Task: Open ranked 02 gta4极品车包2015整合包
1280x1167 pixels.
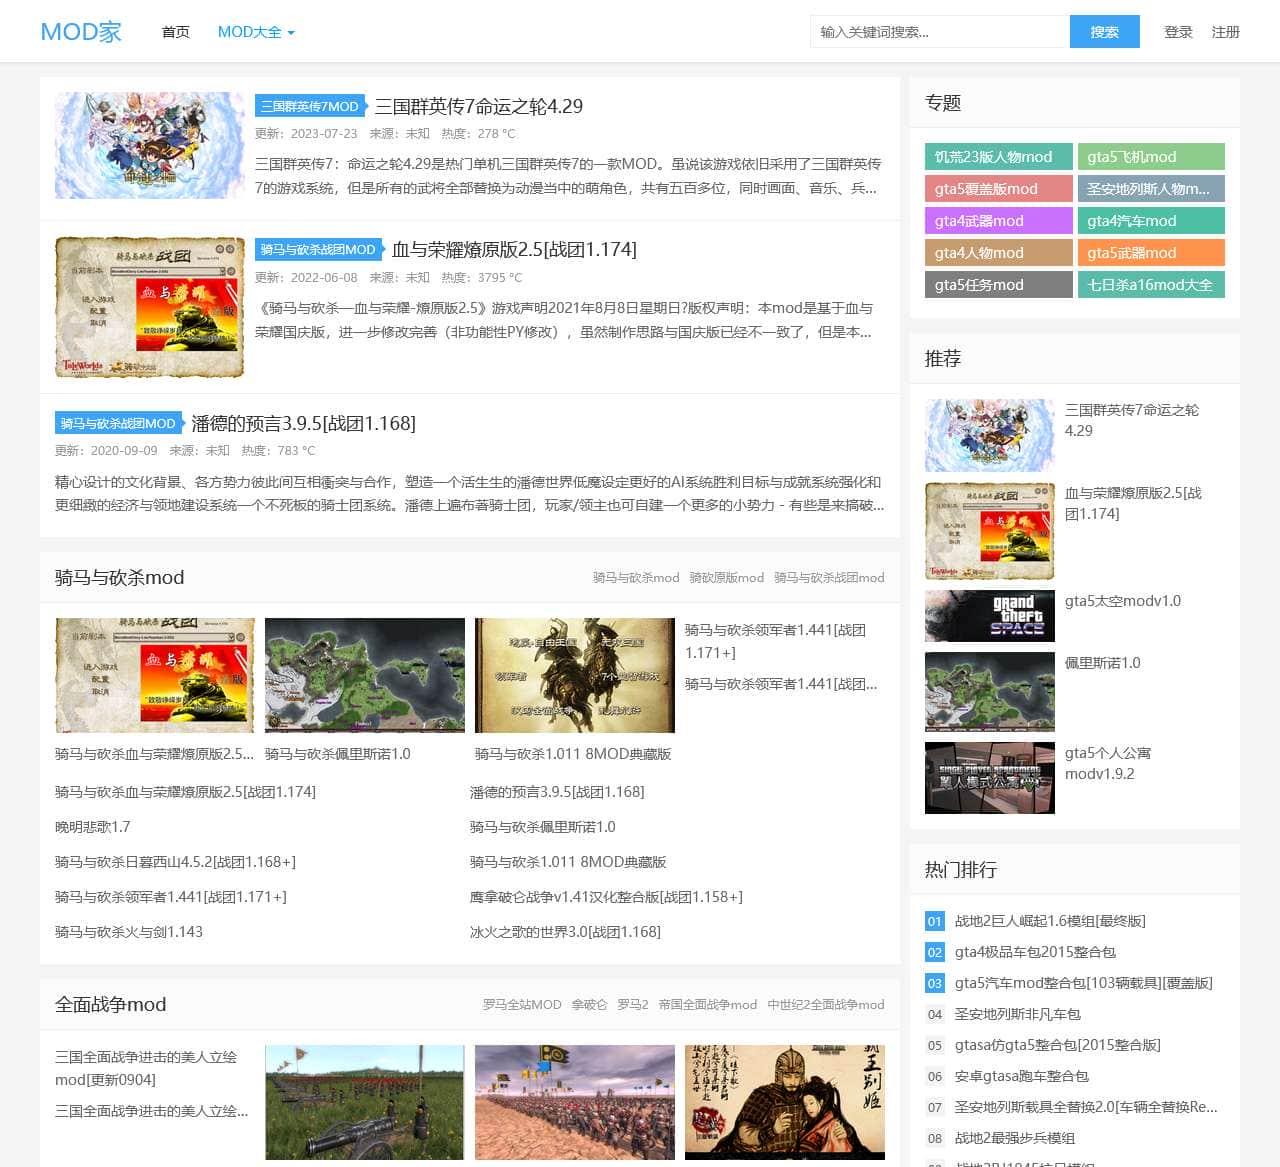Action: click(1035, 952)
